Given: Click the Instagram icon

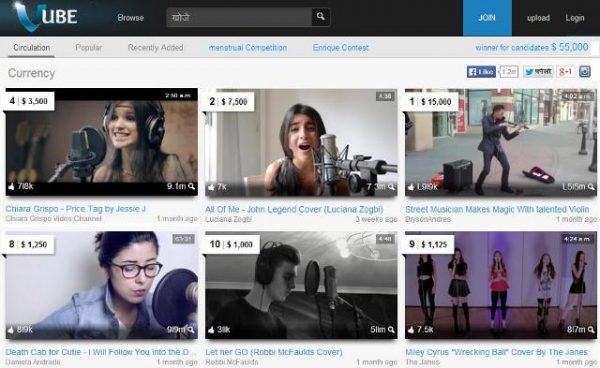Looking at the screenshot, I should point(585,72).
